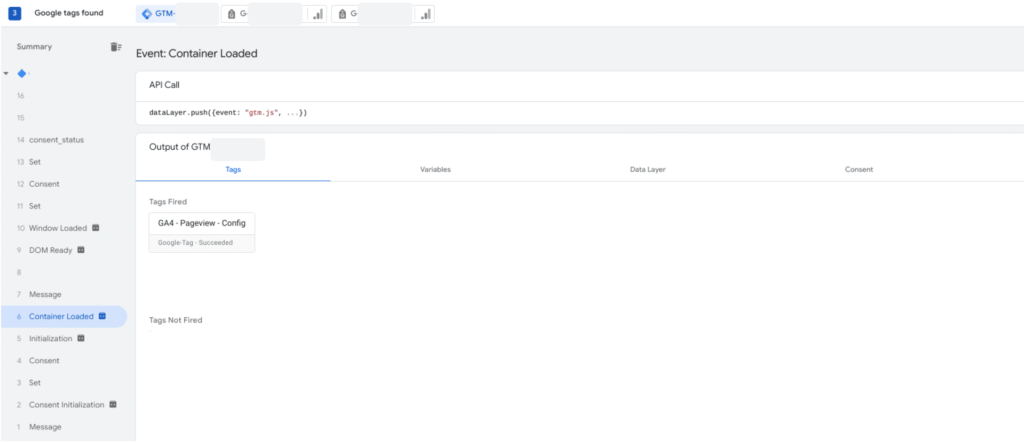1024x443 pixels.
Task: Click the 'Tags Not Fired' label
Action: [x=176, y=320]
